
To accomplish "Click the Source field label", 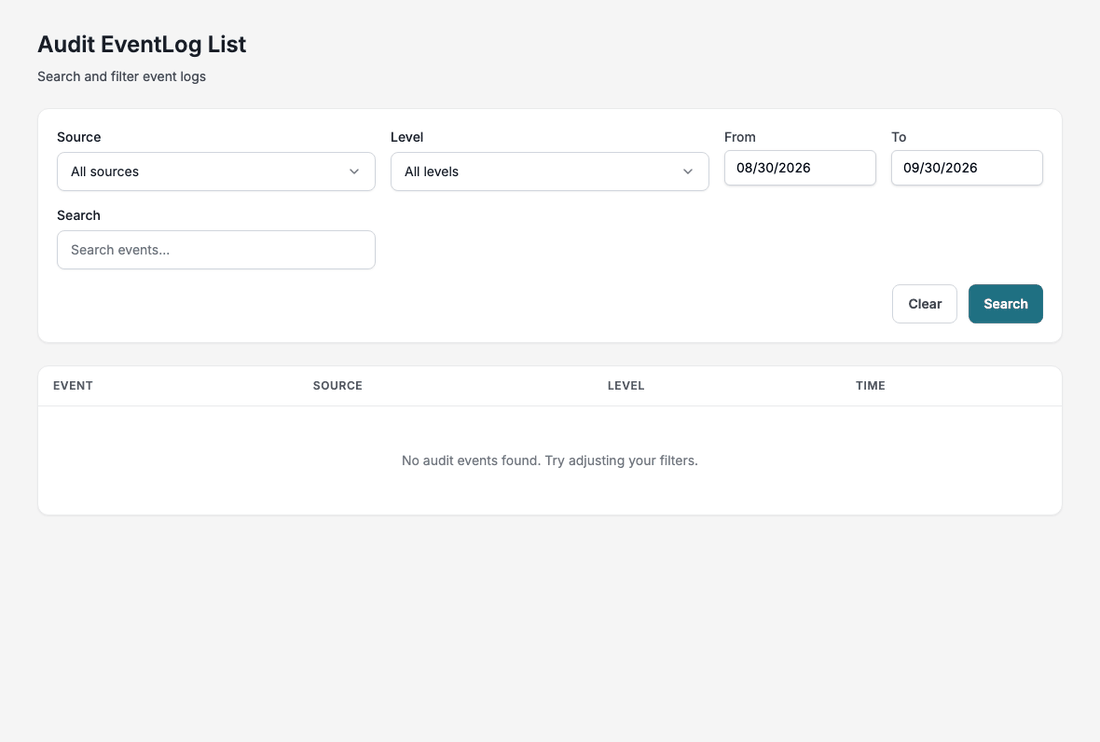I will [79, 137].
